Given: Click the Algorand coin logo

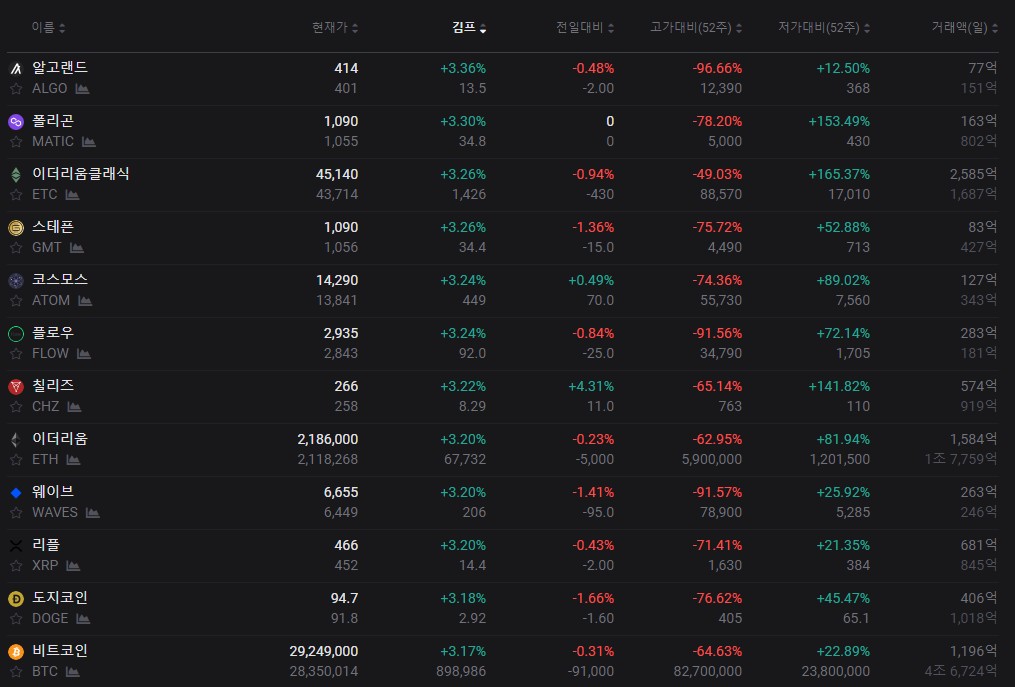Looking at the screenshot, I should (16, 68).
